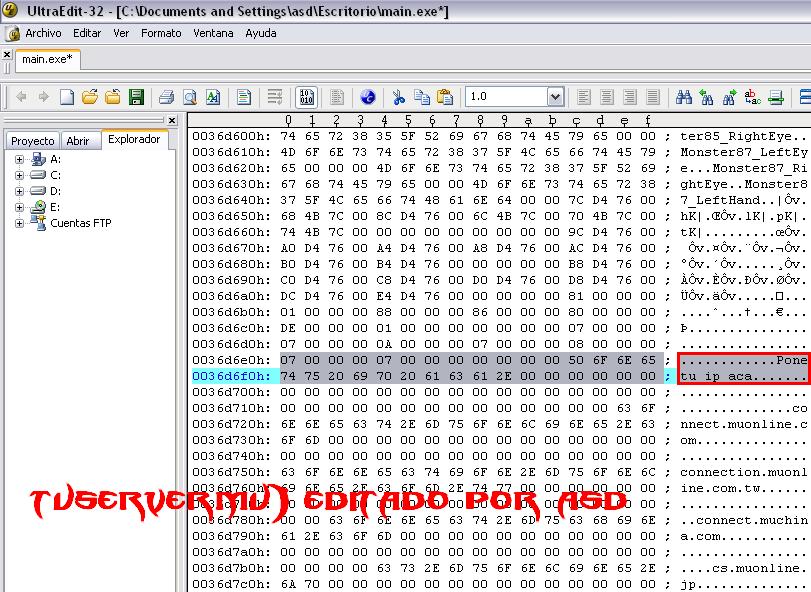This screenshot has width=811, height=592.
Task: Select the main.exe* file tab
Action: [x=47, y=59]
